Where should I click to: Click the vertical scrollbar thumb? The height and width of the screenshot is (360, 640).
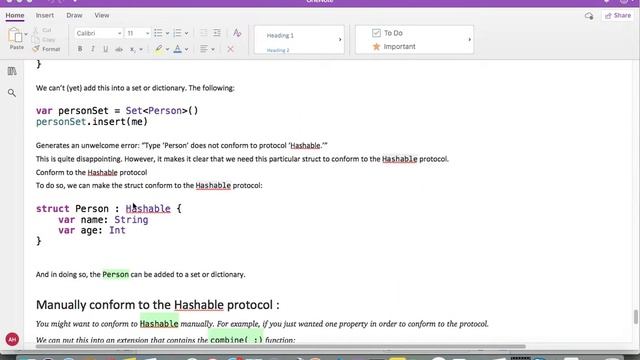tap(636, 317)
